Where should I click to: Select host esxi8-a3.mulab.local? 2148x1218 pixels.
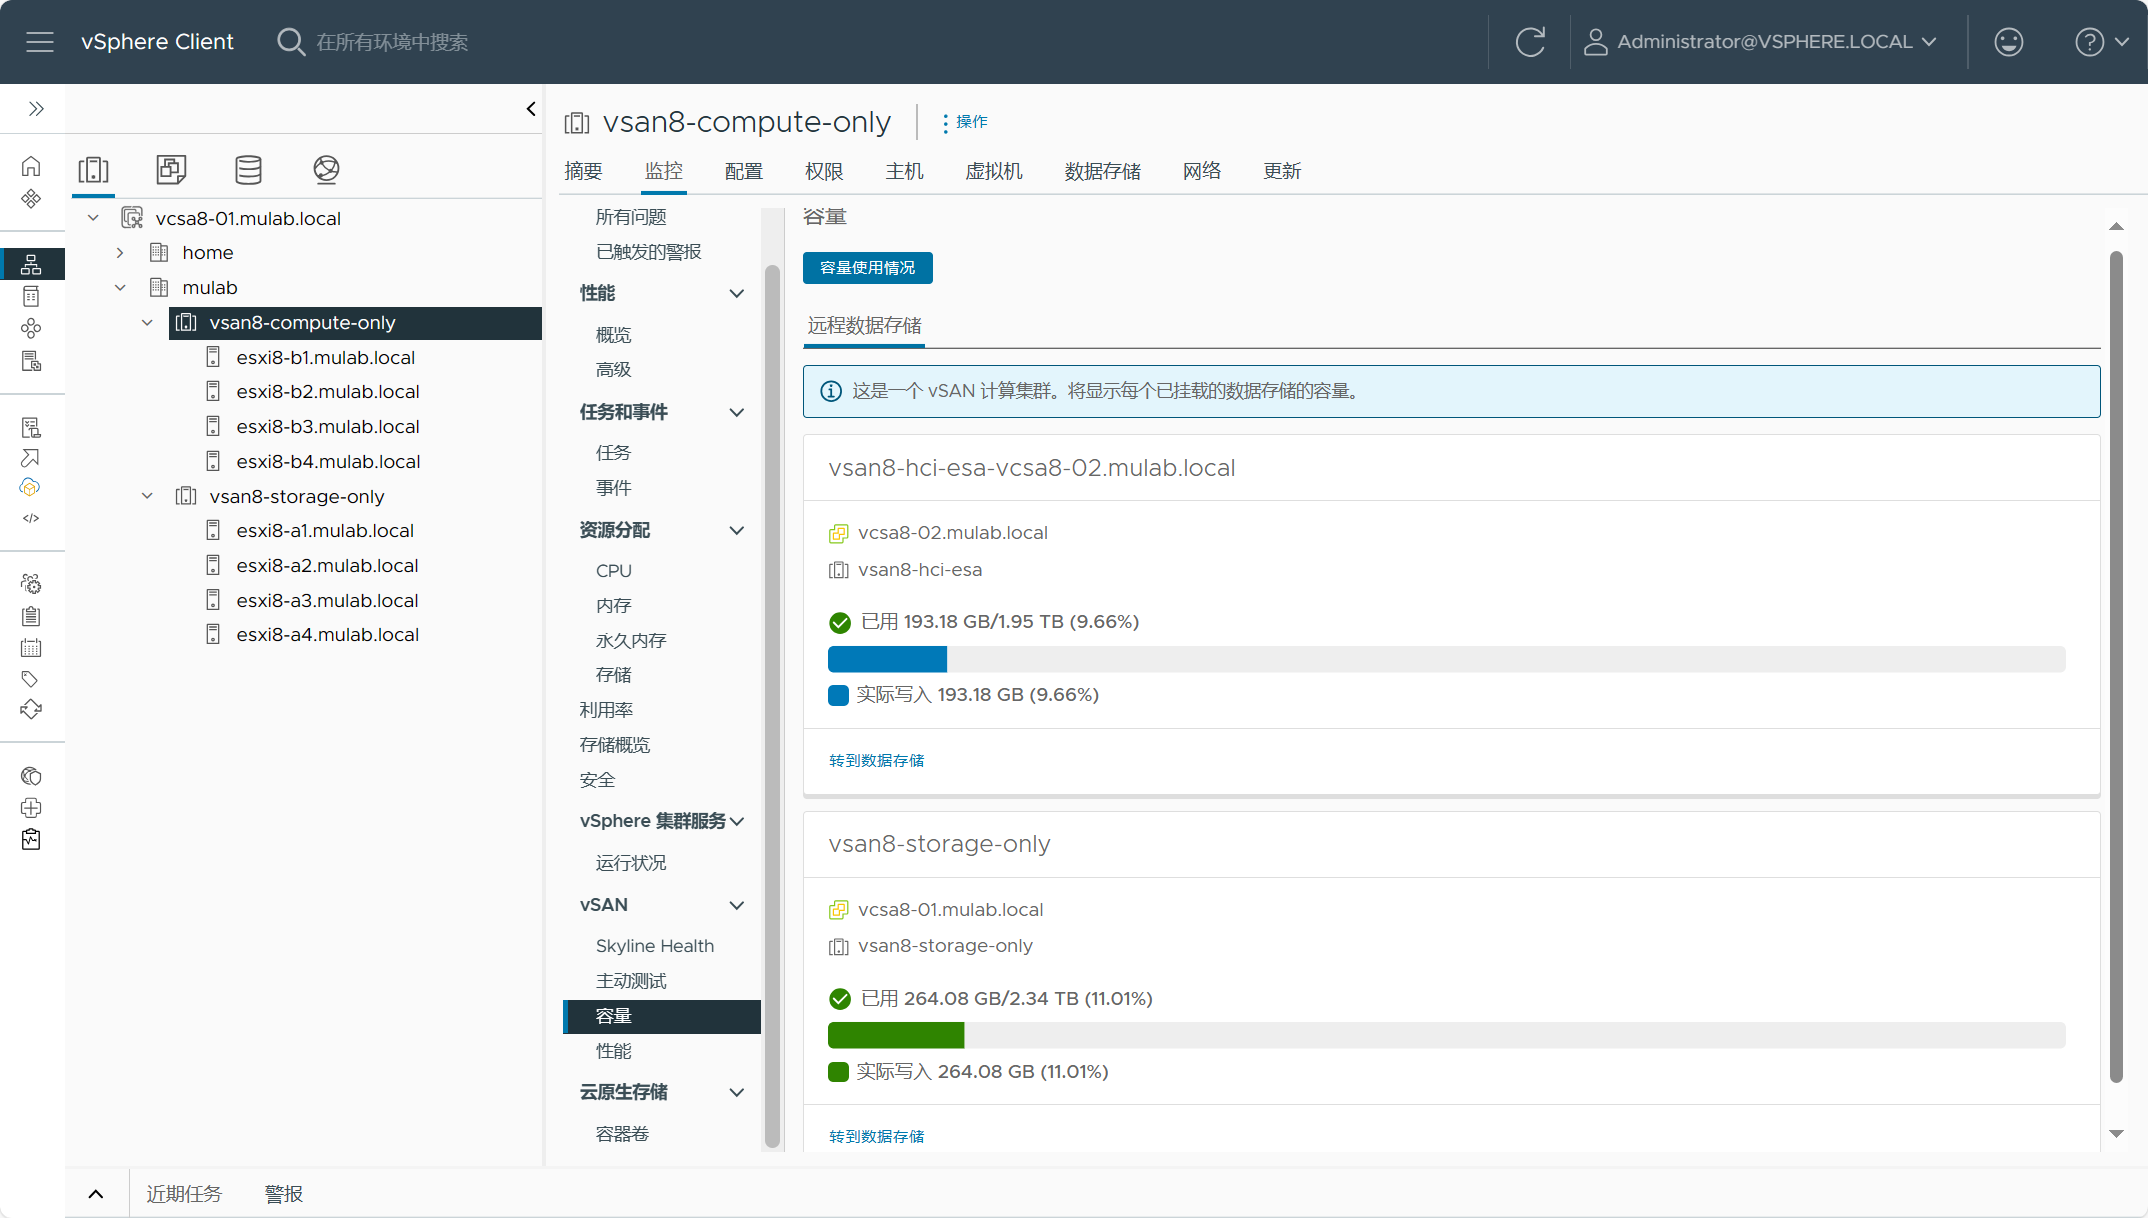click(327, 601)
